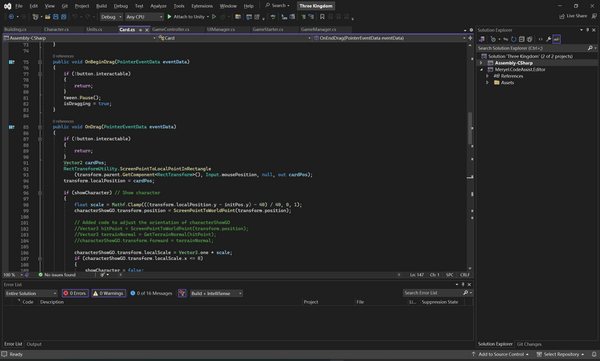Image resolution: width=600 pixels, height=361 pixels.
Task: Click the Refresh icon in Solution Explorer
Action: (514, 39)
